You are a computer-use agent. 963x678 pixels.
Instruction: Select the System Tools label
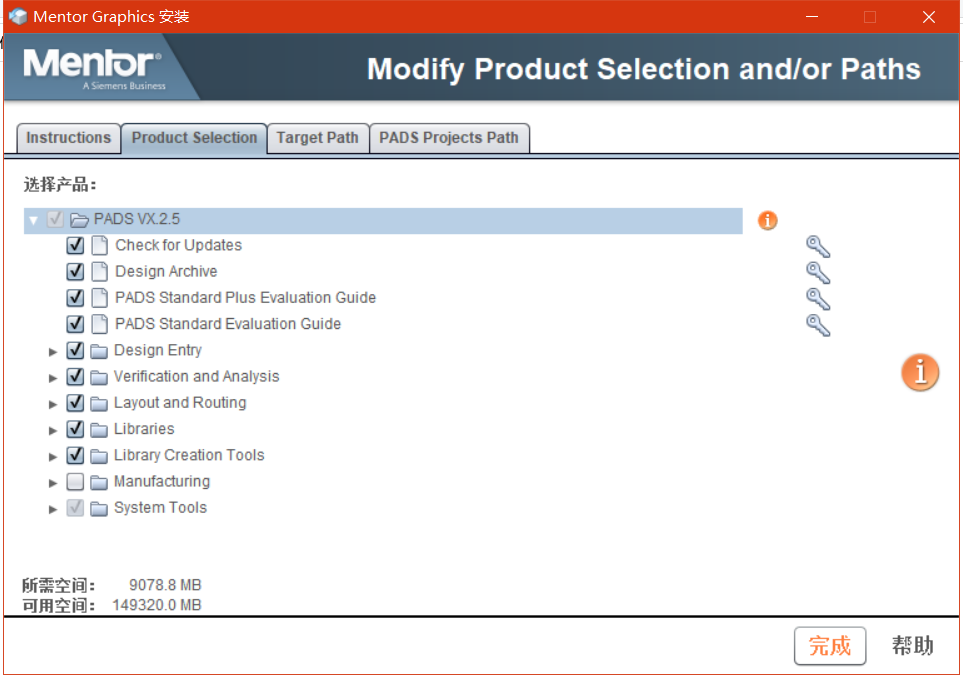pyautogui.click(x=160, y=508)
